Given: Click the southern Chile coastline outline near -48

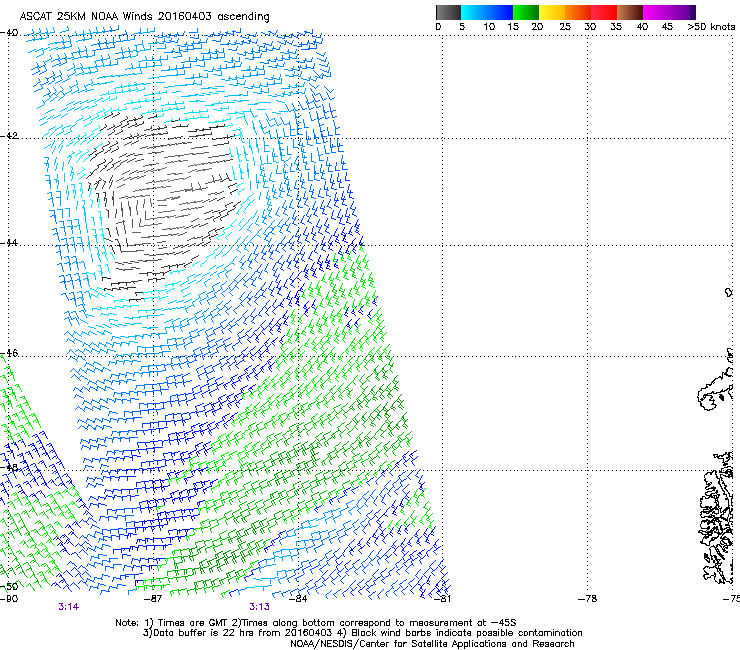Looking at the screenshot, I should [717, 517].
